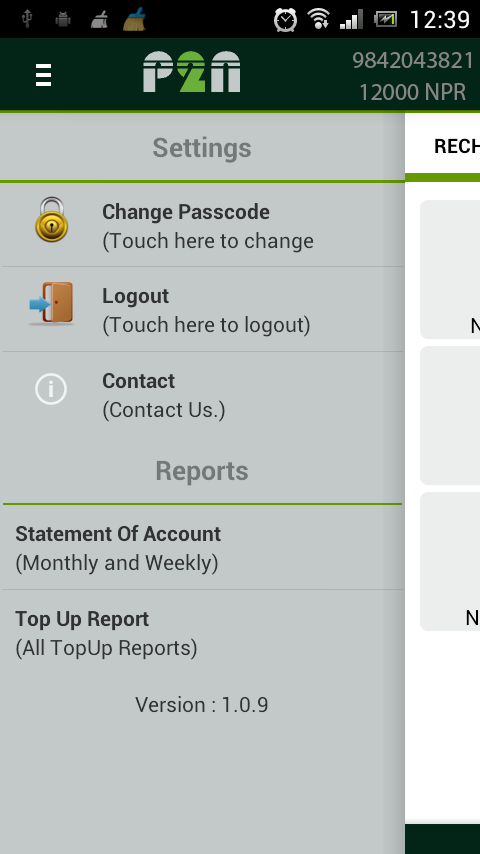
Task: Select the first recharge card tile
Action: [x=450, y=269]
